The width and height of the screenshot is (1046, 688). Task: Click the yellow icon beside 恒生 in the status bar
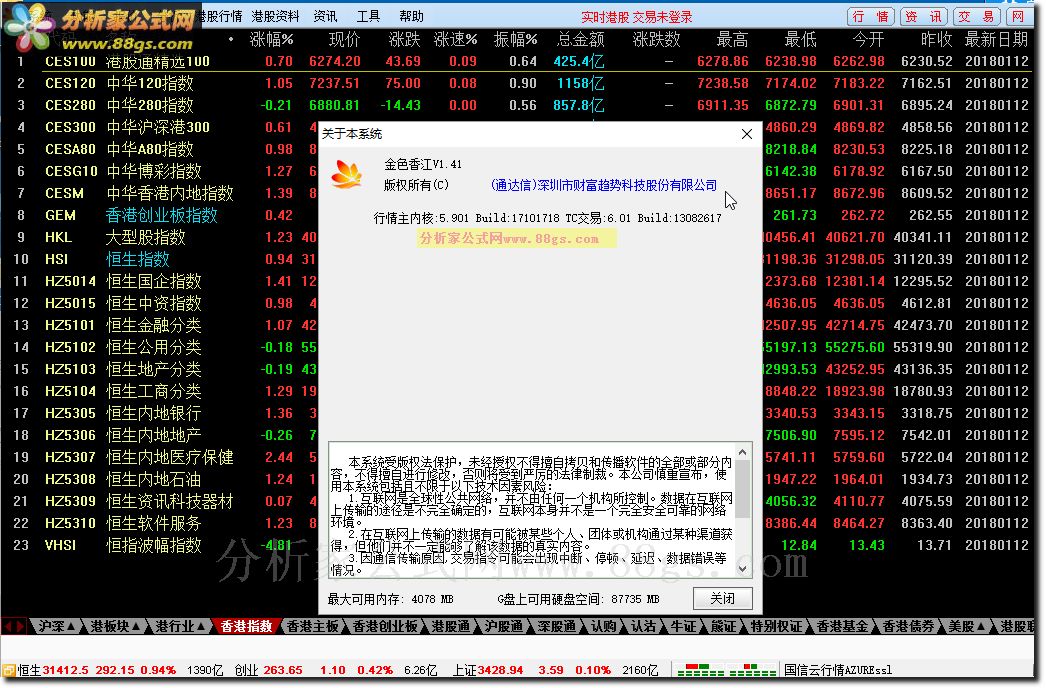point(9,670)
